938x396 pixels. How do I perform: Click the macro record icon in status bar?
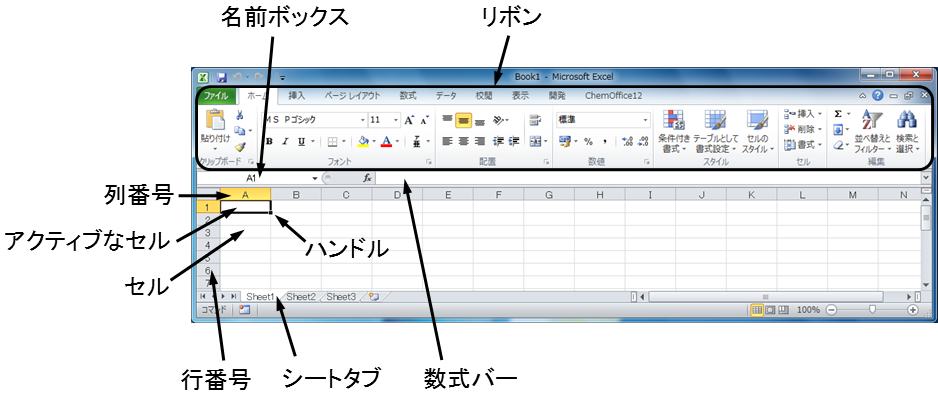tap(244, 310)
